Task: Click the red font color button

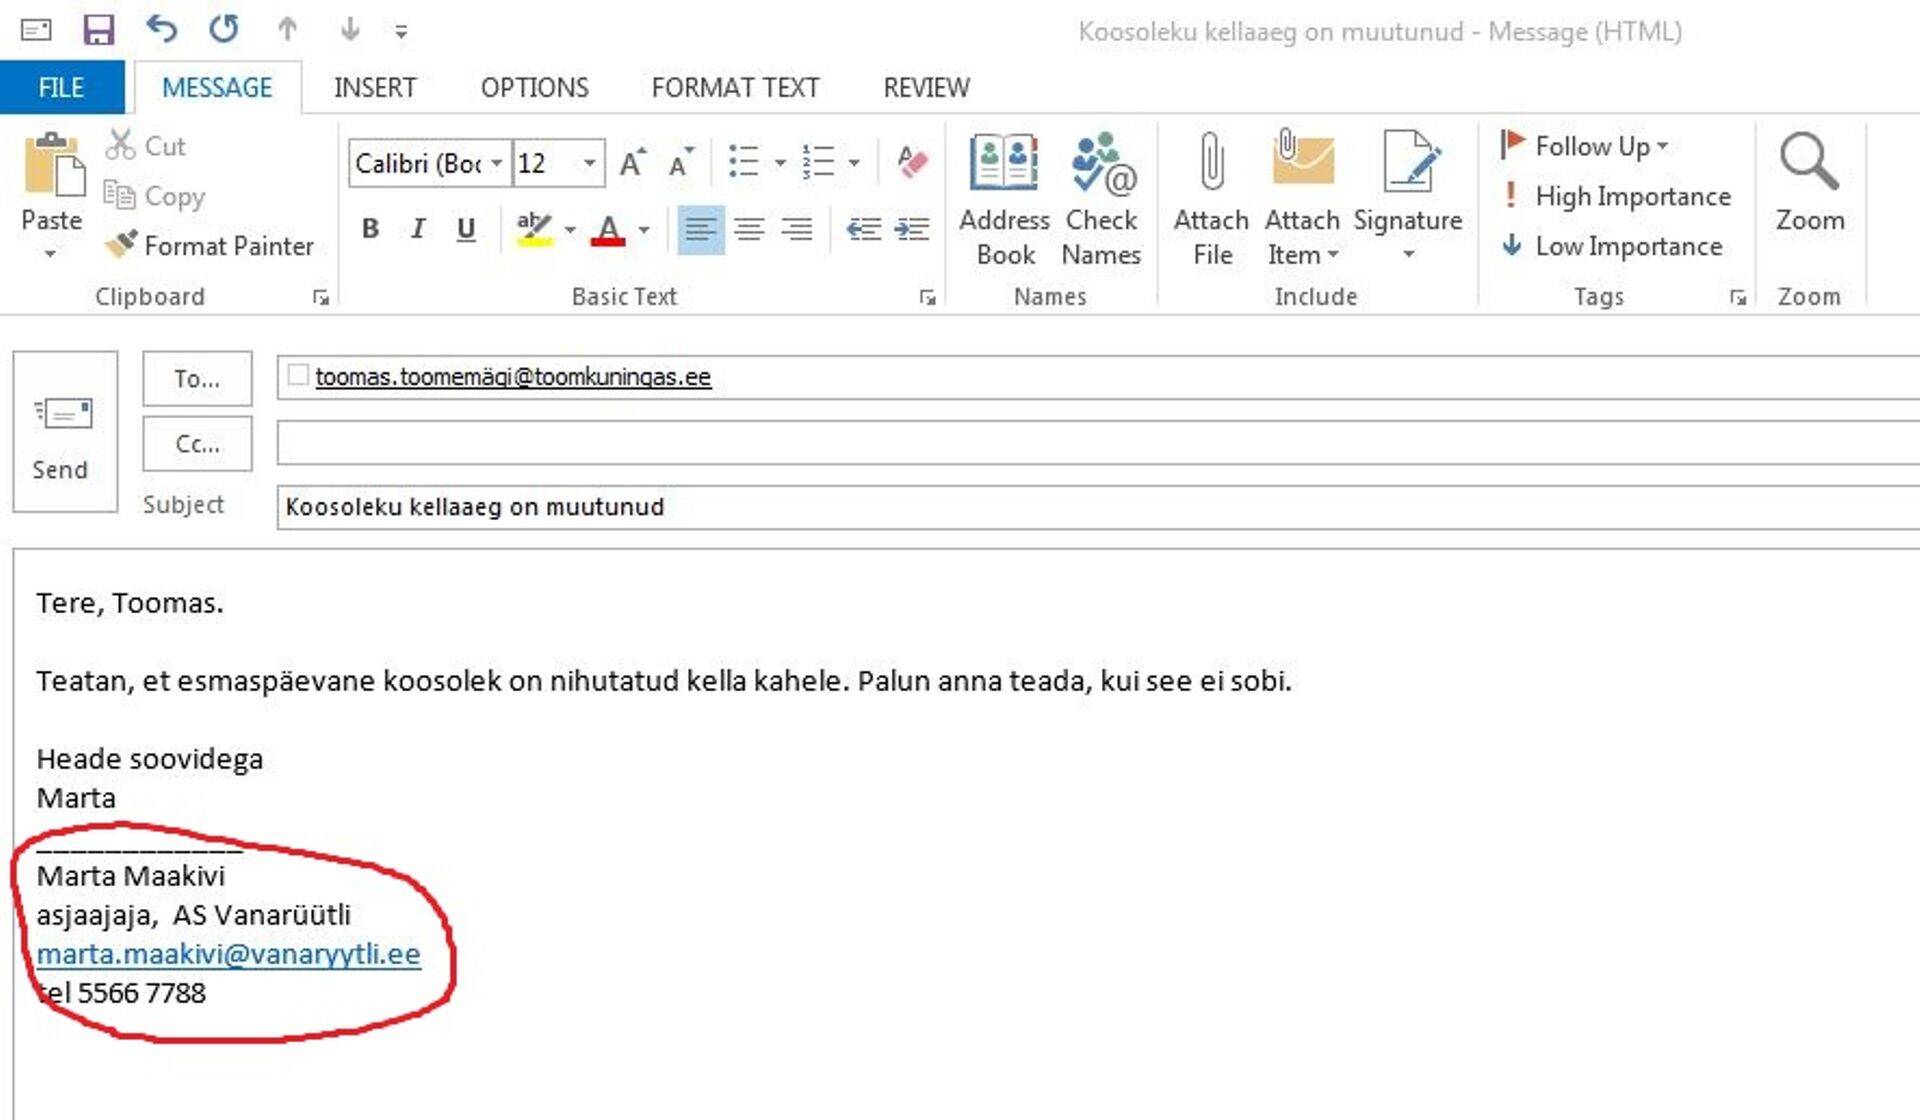Action: tap(608, 230)
